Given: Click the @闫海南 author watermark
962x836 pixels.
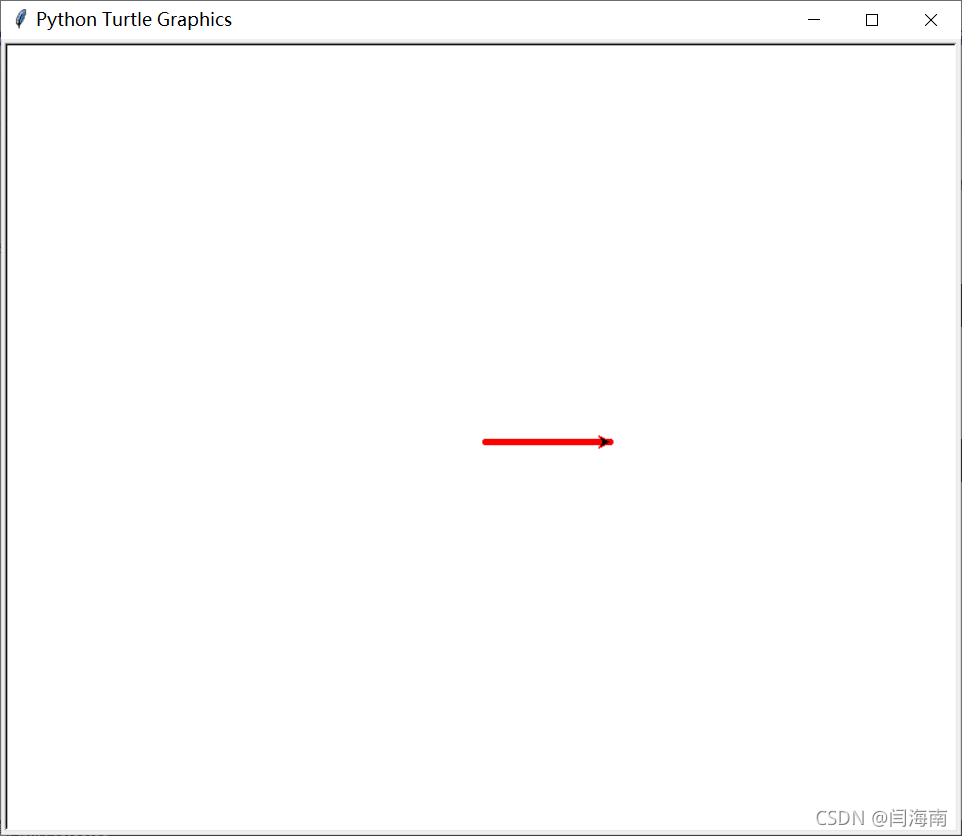Looking at the screenshot, I should (909, 818).
